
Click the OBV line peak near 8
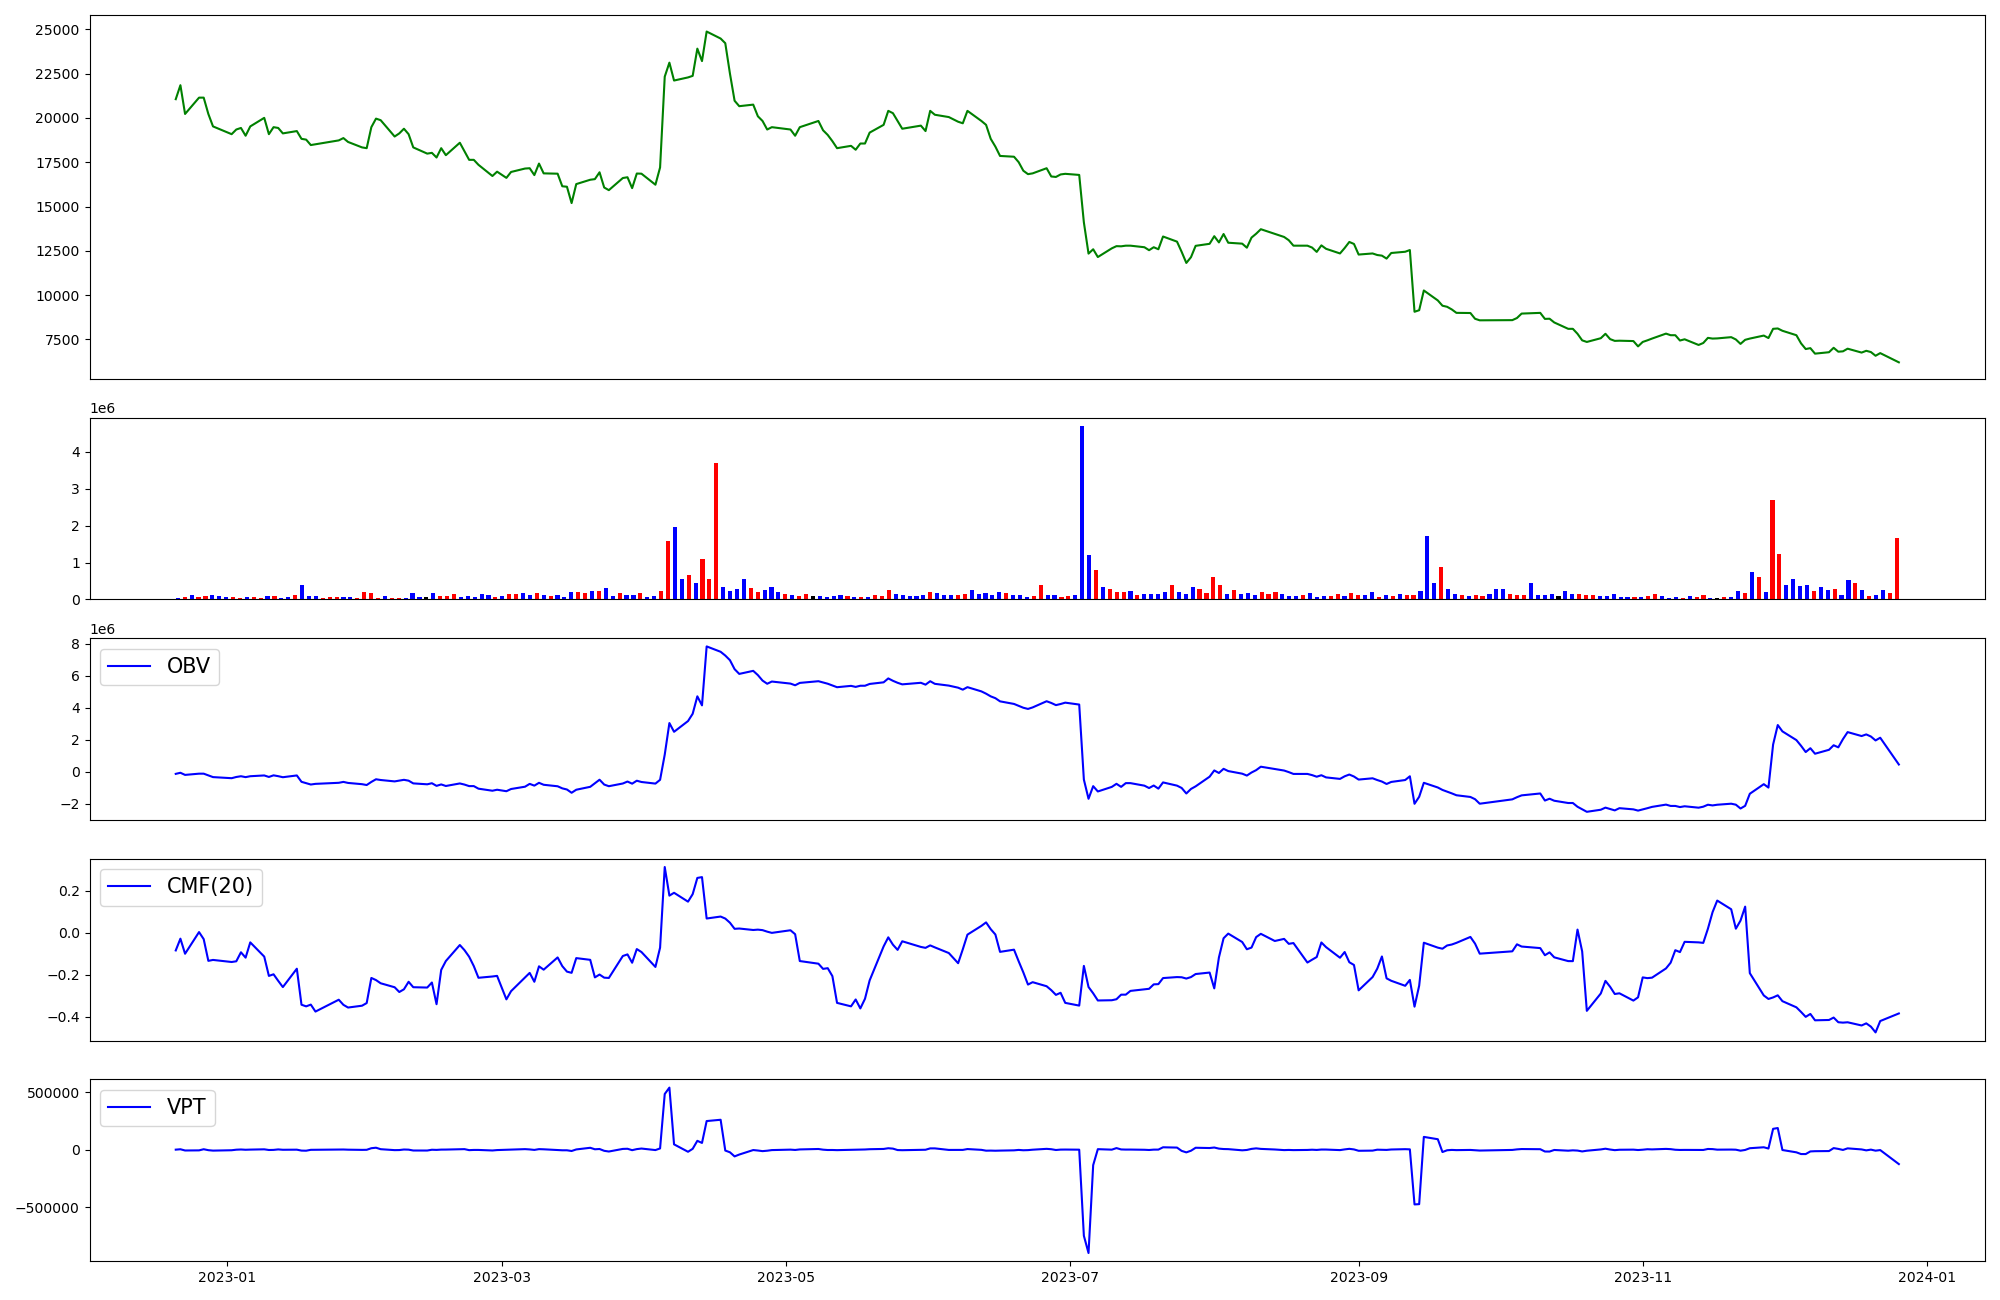click(x=707, y=647)
